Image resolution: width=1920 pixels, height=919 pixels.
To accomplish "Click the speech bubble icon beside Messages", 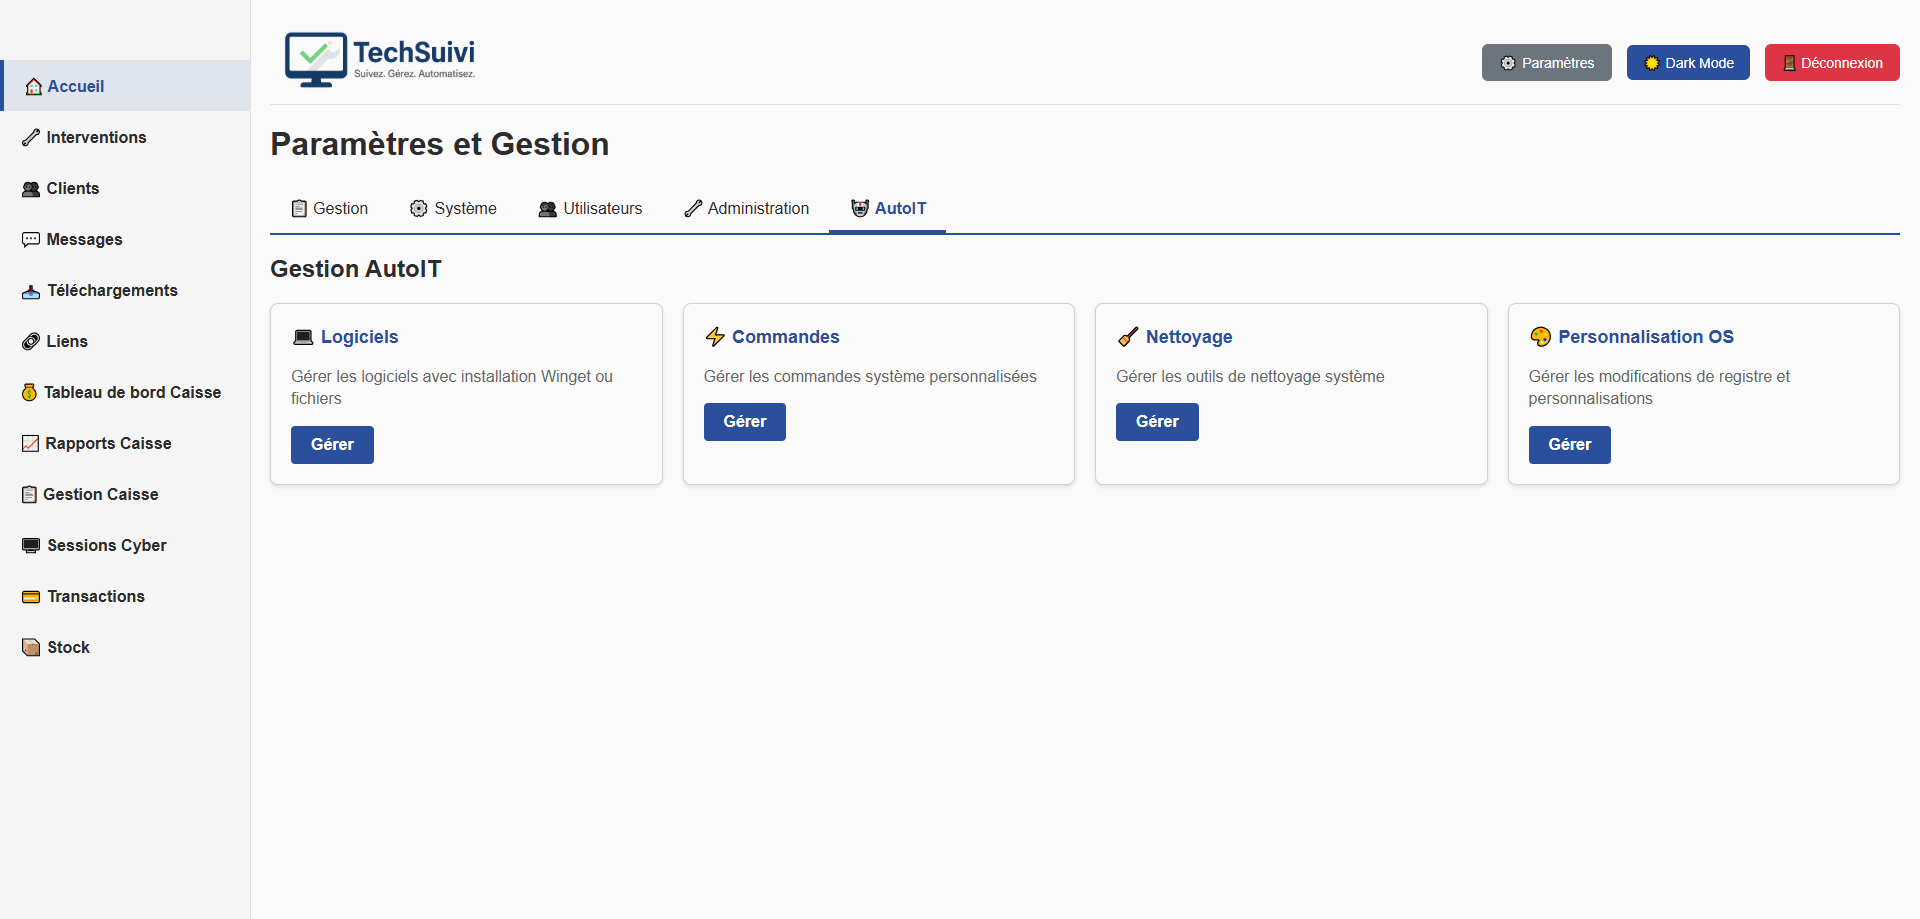I will (31, 240).
